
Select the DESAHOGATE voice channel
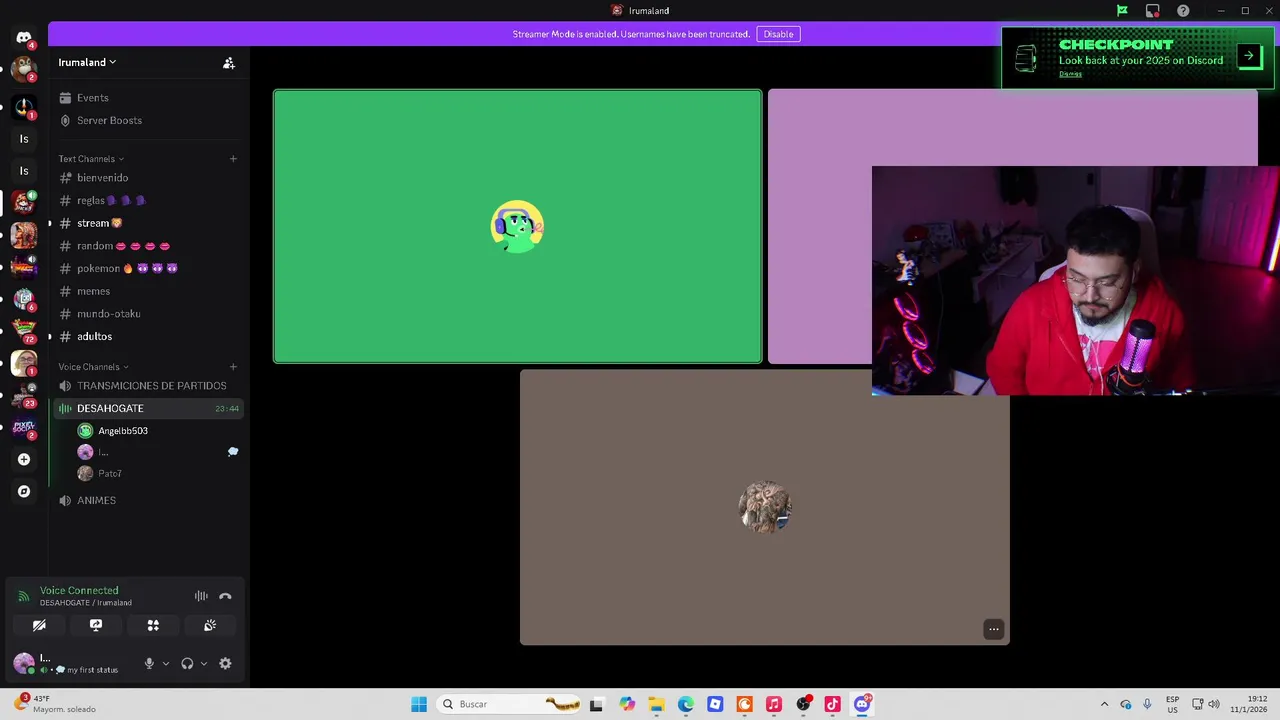[150, 408]
